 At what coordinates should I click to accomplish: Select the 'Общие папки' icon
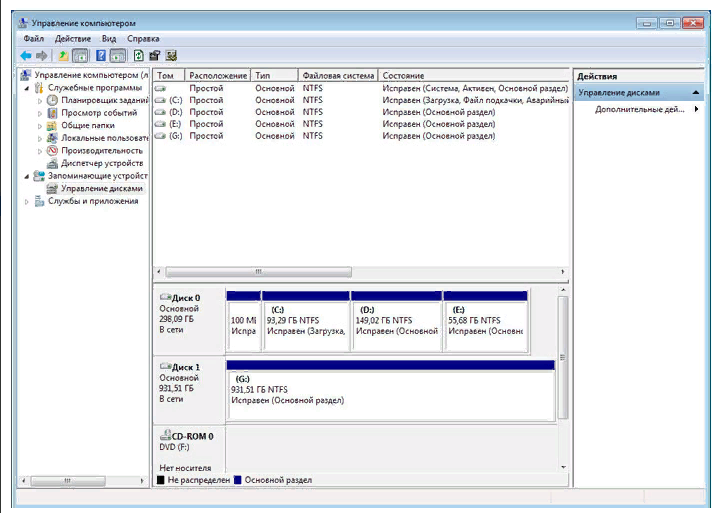(53, 125)
